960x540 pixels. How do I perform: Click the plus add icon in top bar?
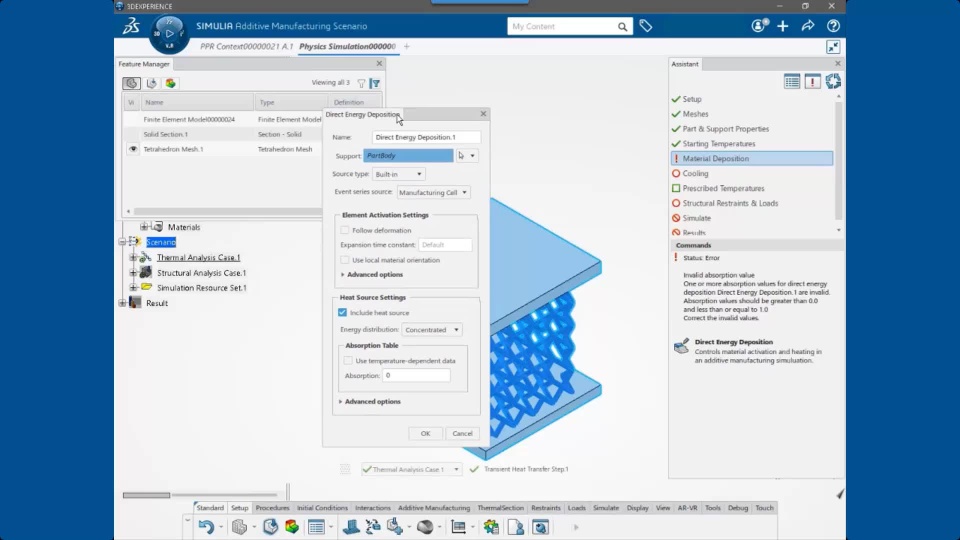tap(782, 26)
